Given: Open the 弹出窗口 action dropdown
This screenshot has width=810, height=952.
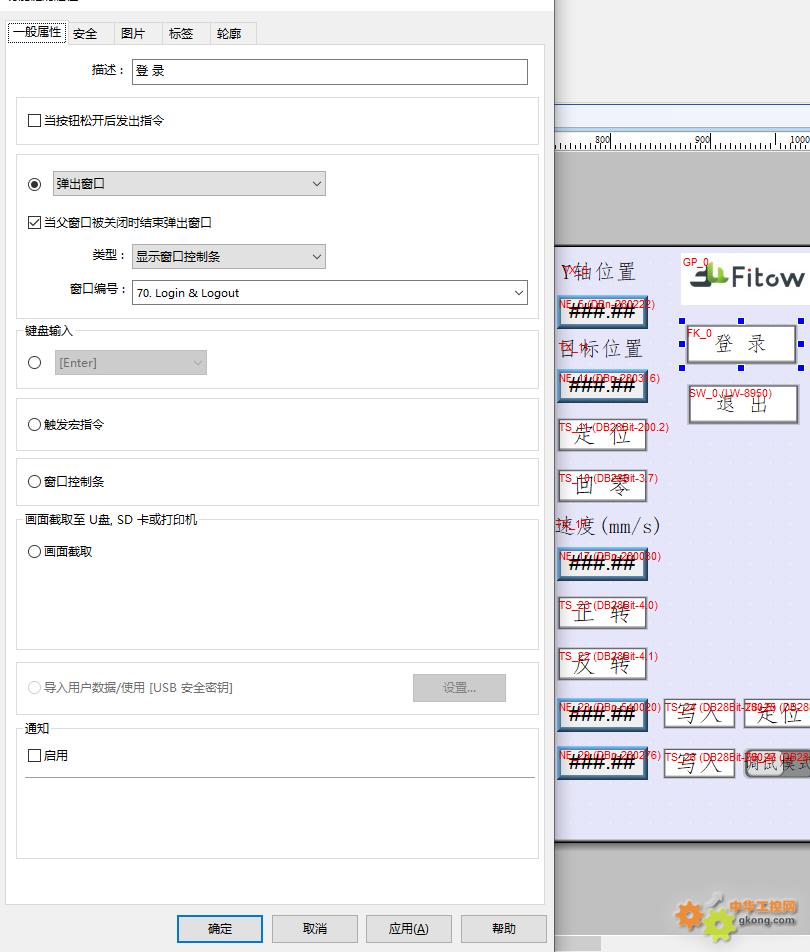Looking at the screenshot, I should click(189, 184).
